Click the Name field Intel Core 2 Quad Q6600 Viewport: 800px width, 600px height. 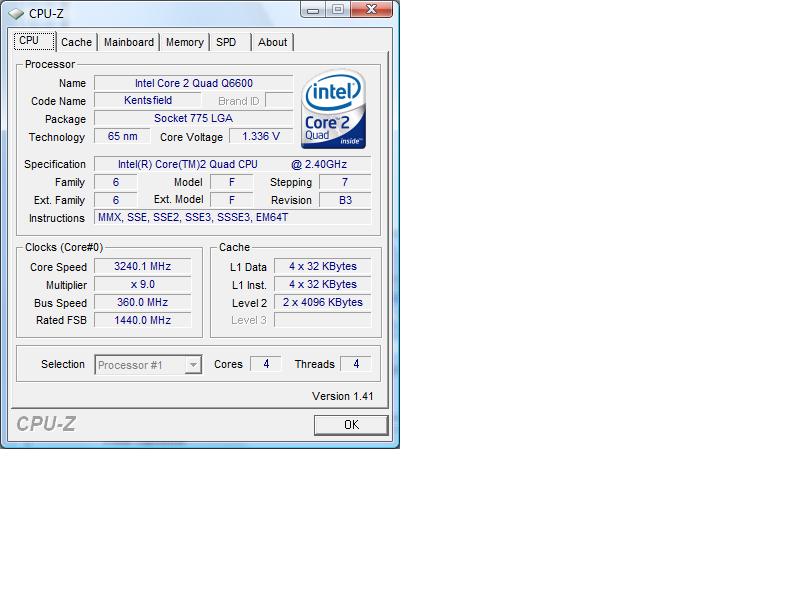[x=194, y=83]
